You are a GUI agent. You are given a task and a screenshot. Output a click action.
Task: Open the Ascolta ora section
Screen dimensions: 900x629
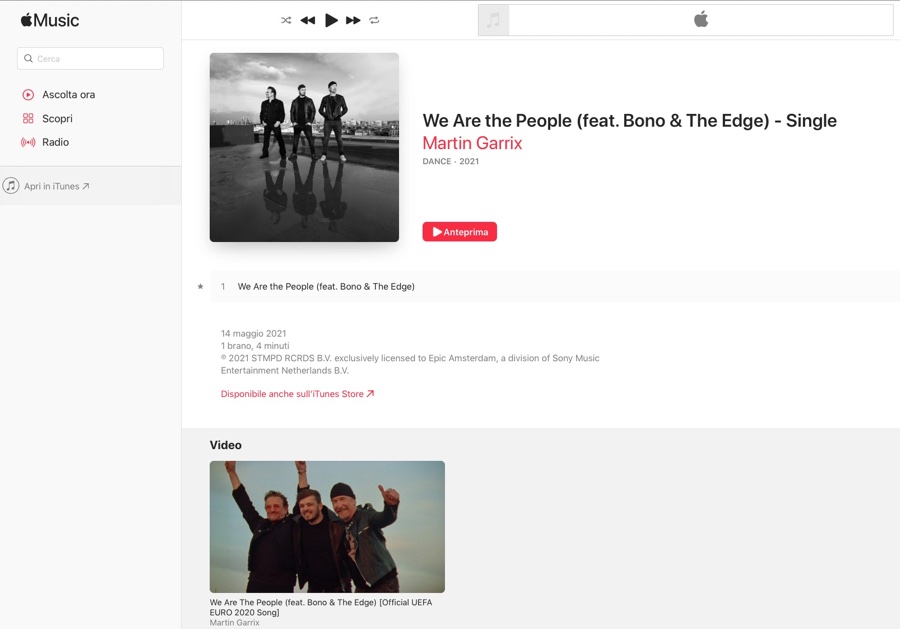[59, 95]
